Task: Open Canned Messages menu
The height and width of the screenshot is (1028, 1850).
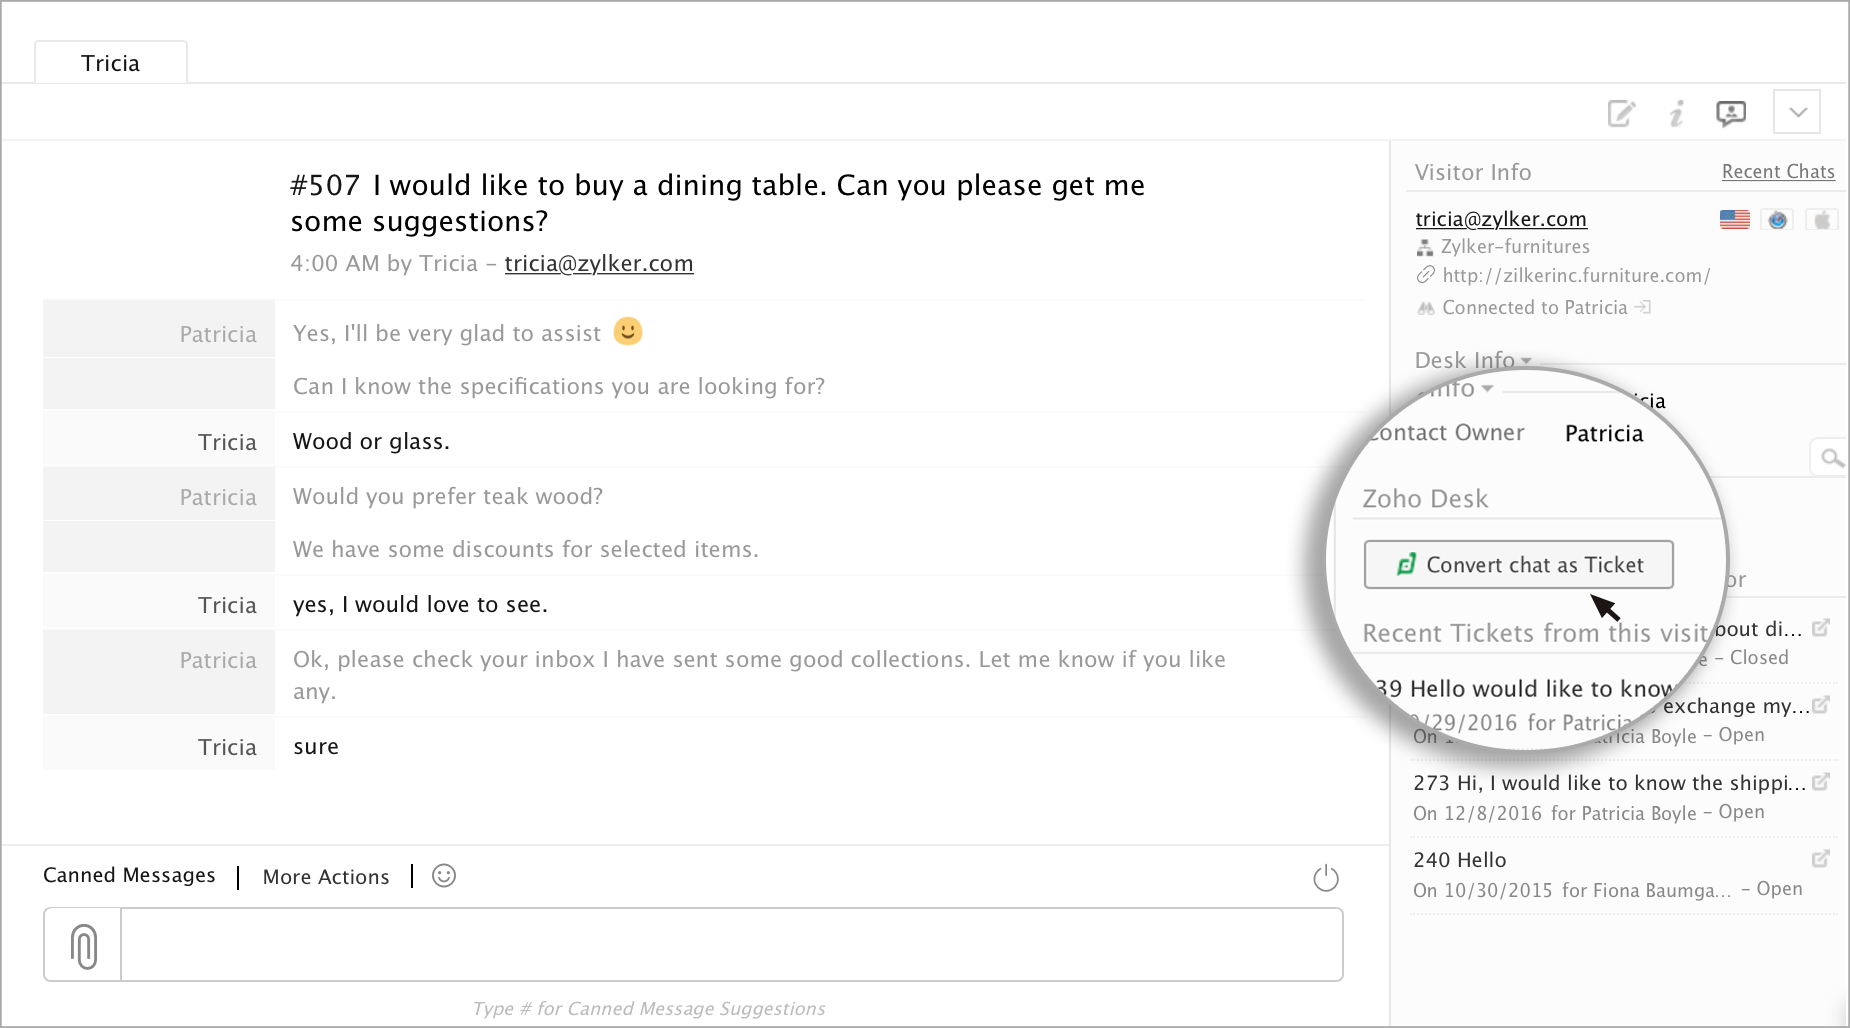Action: [129, 875]
